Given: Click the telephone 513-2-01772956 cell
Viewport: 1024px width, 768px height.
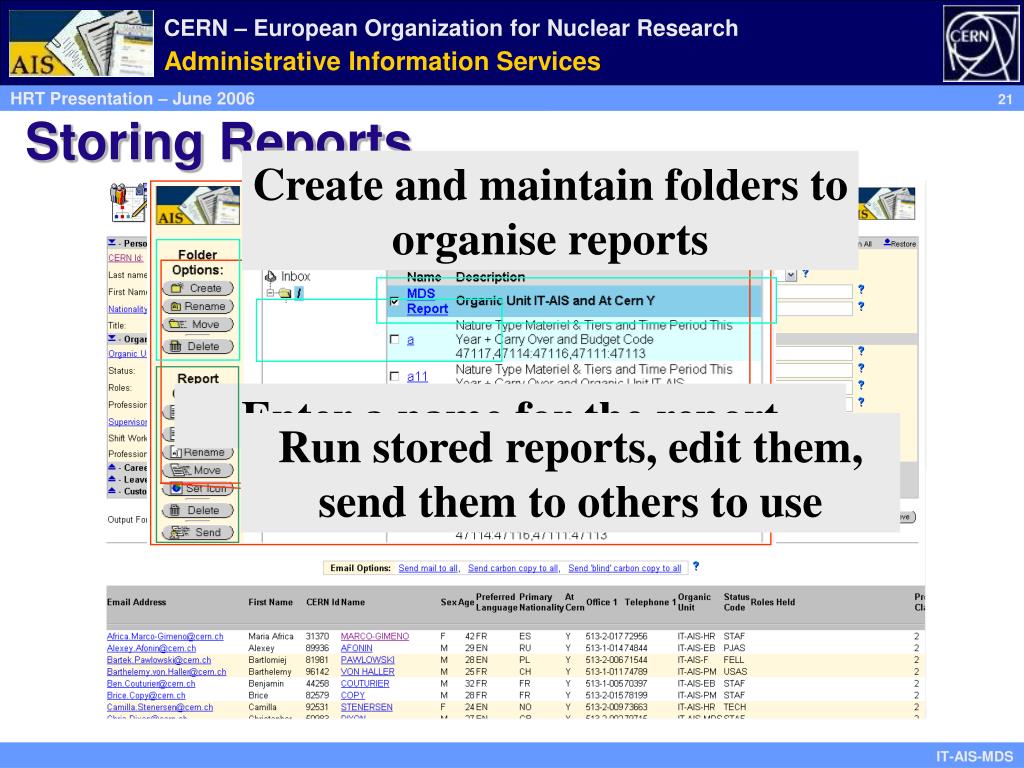Looking at the screenshot, I should click(616, 636).
